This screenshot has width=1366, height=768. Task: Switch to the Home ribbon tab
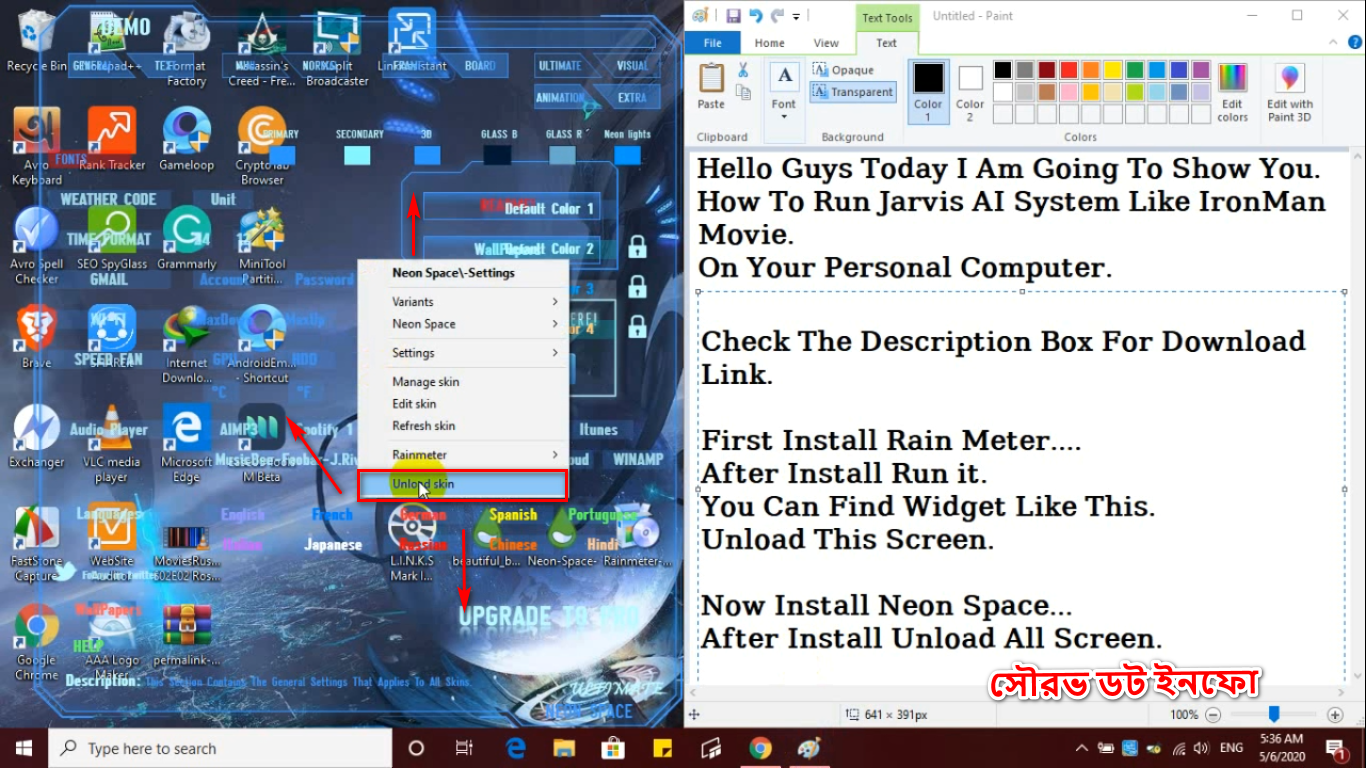(x=770, y=43)
